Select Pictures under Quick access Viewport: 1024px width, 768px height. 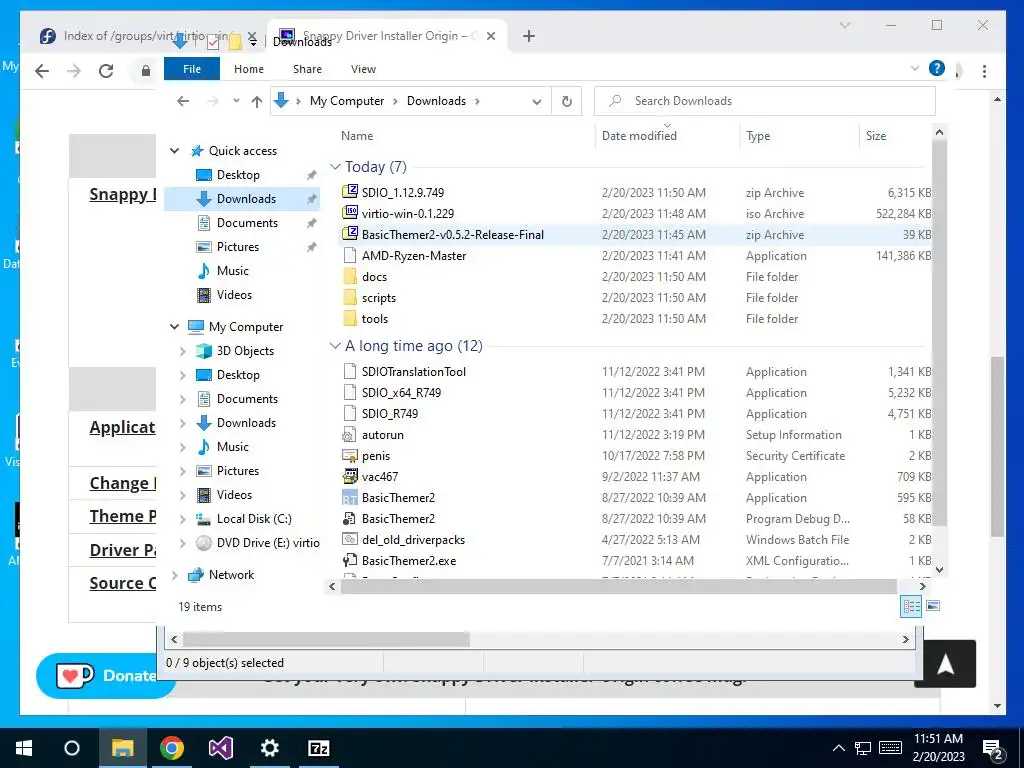238,247
